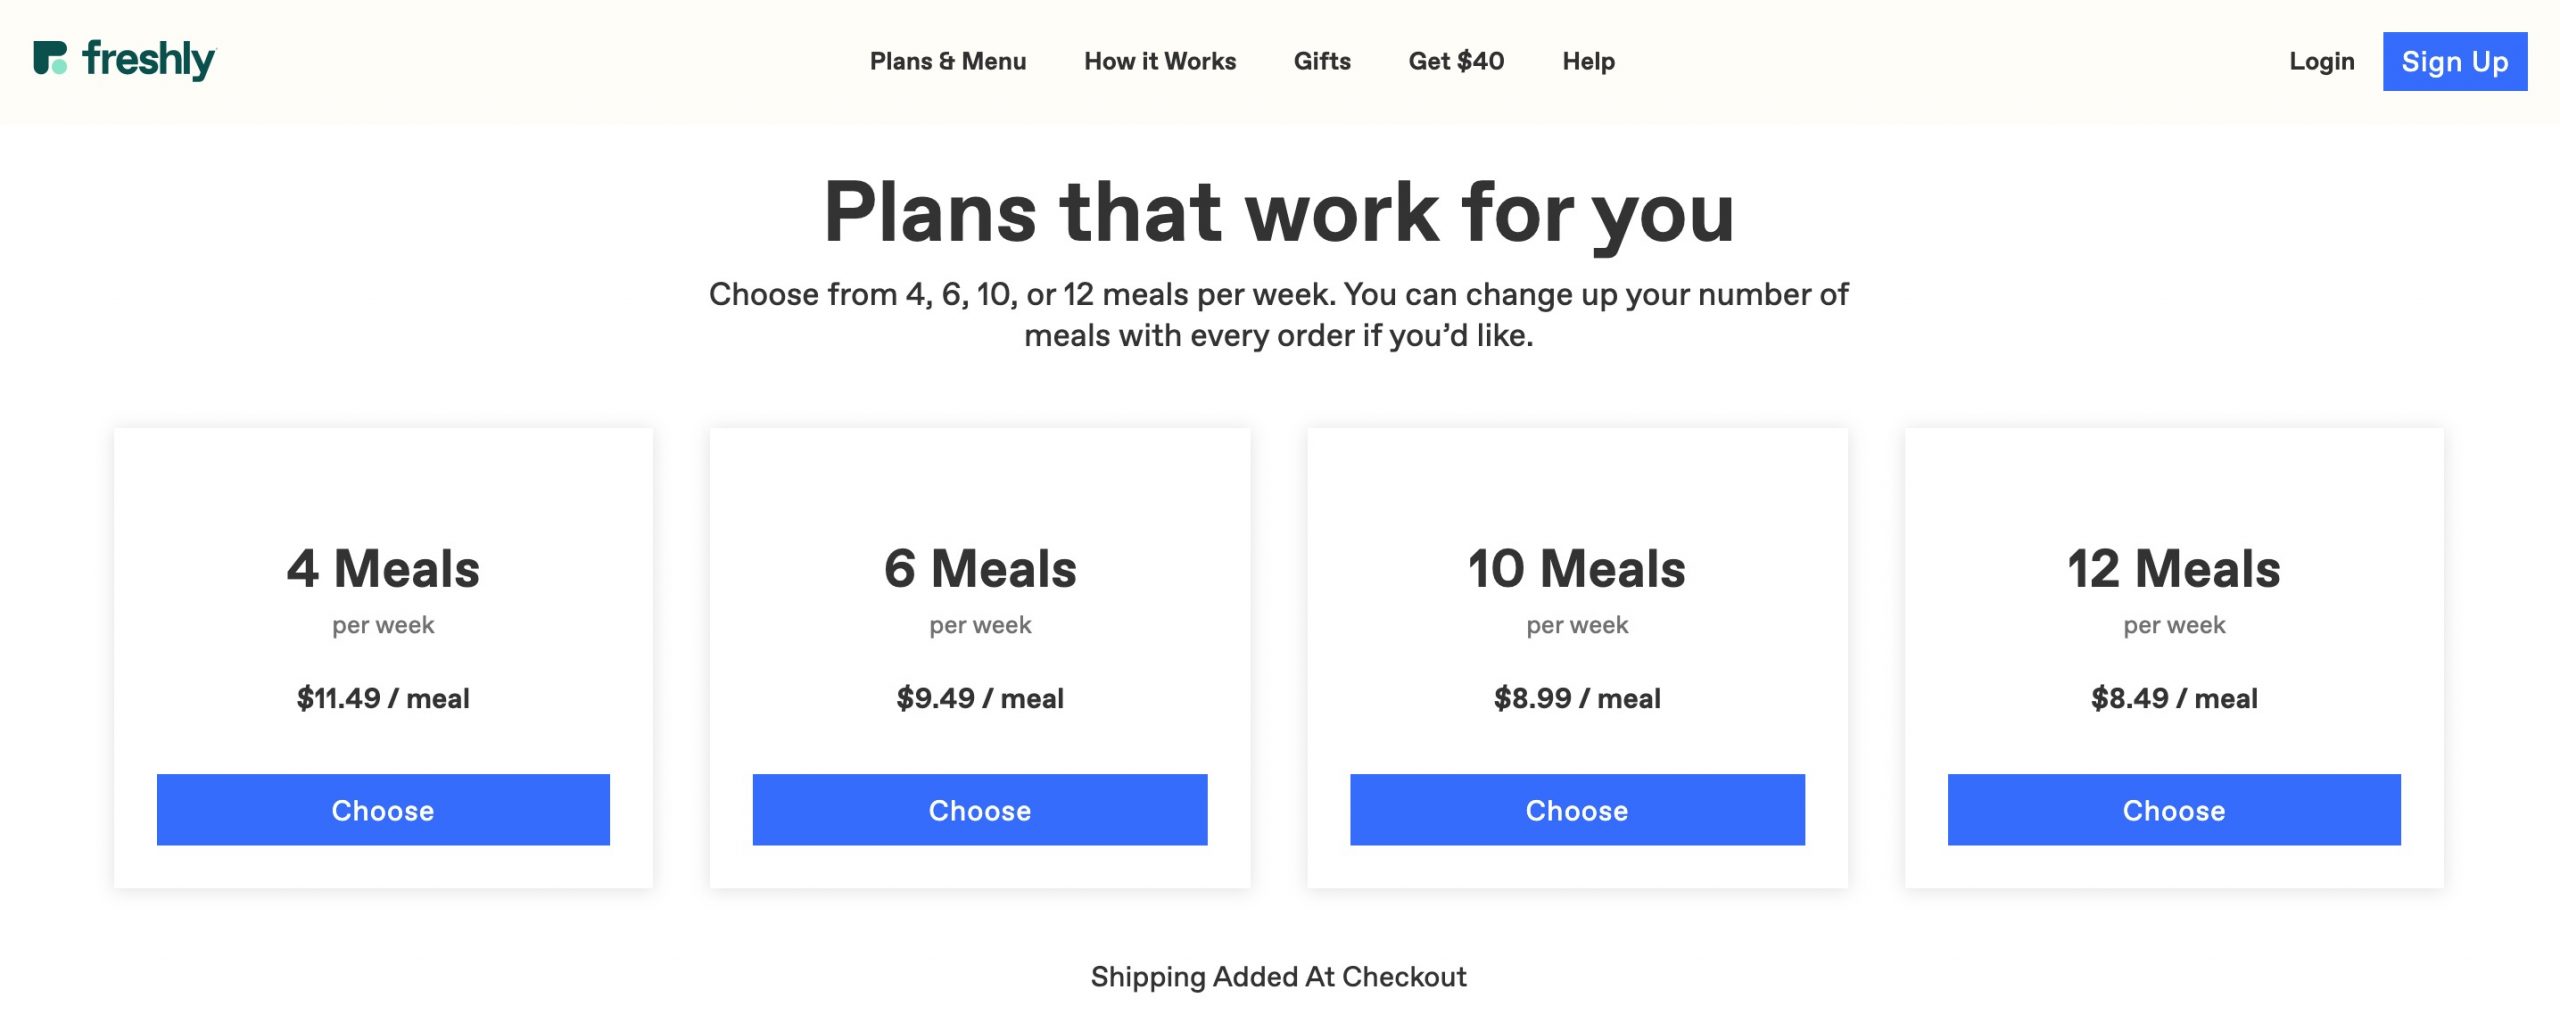Click the blue Sign Up button
The width and height of the screenshot is (2560, 1031).
(2455, 61)
